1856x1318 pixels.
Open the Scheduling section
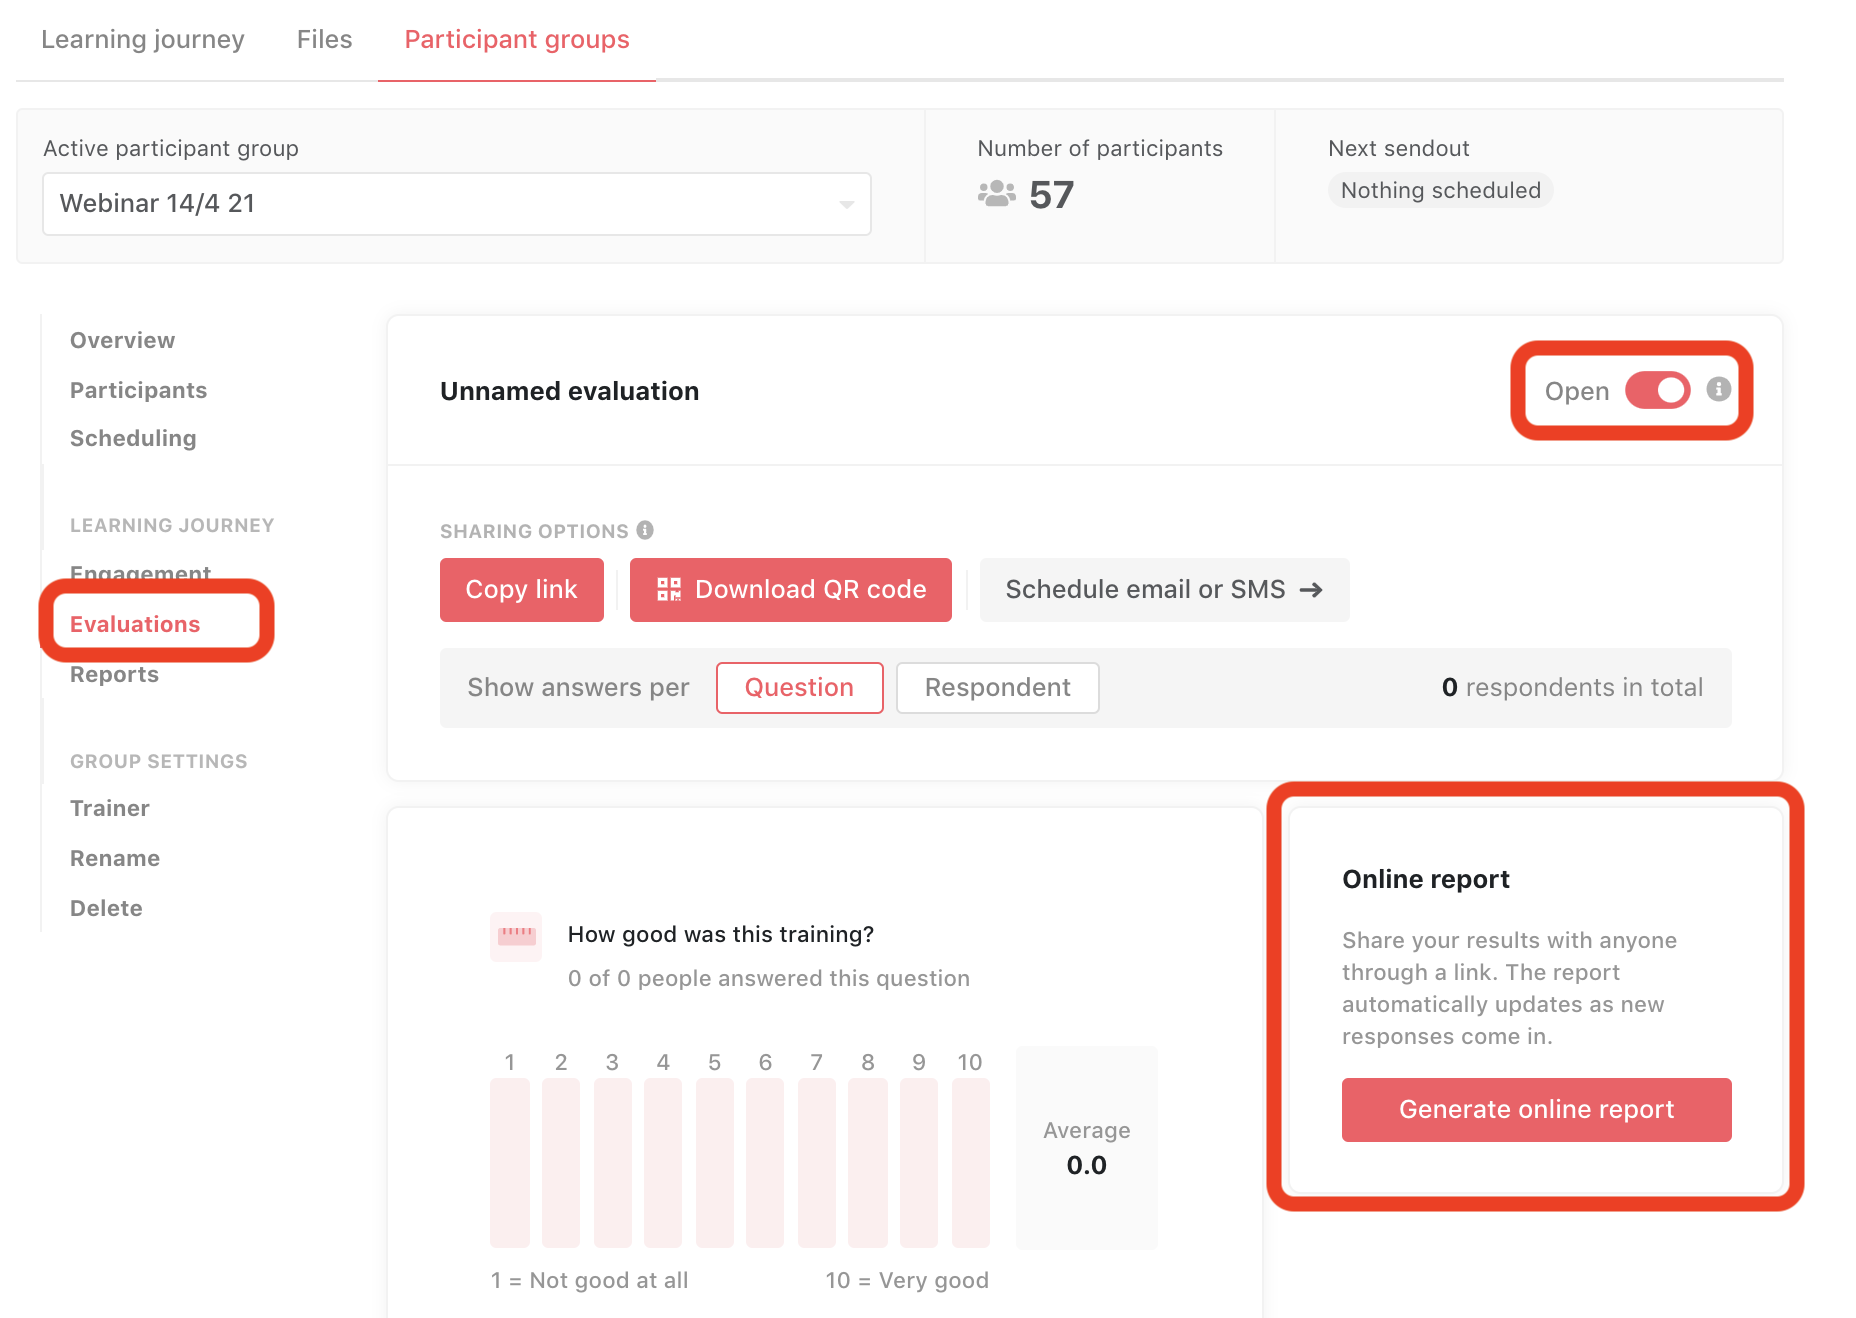point(133,439)
